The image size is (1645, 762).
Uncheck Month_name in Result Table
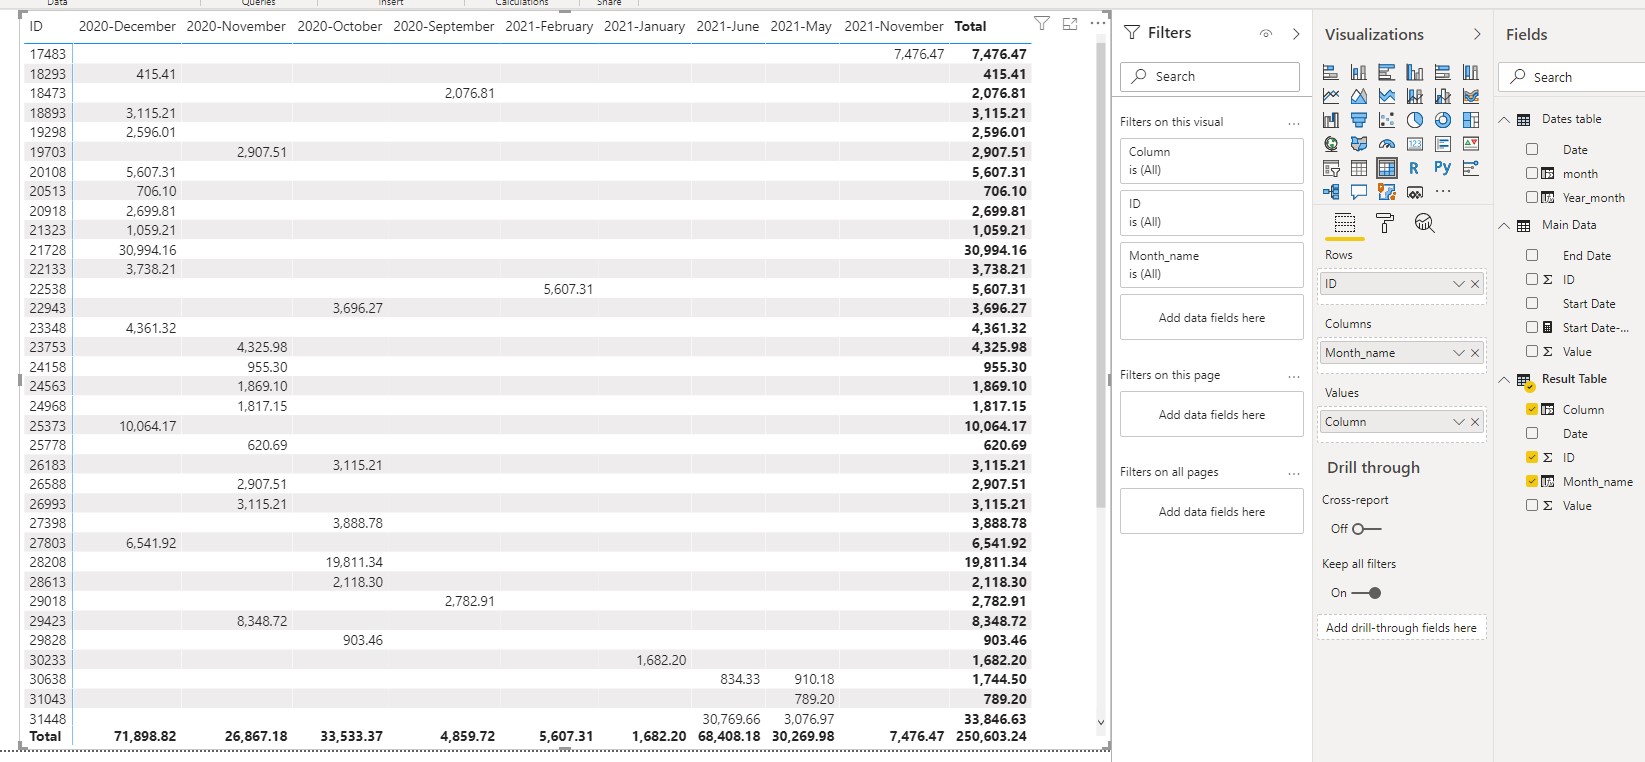pos(1532,481)
